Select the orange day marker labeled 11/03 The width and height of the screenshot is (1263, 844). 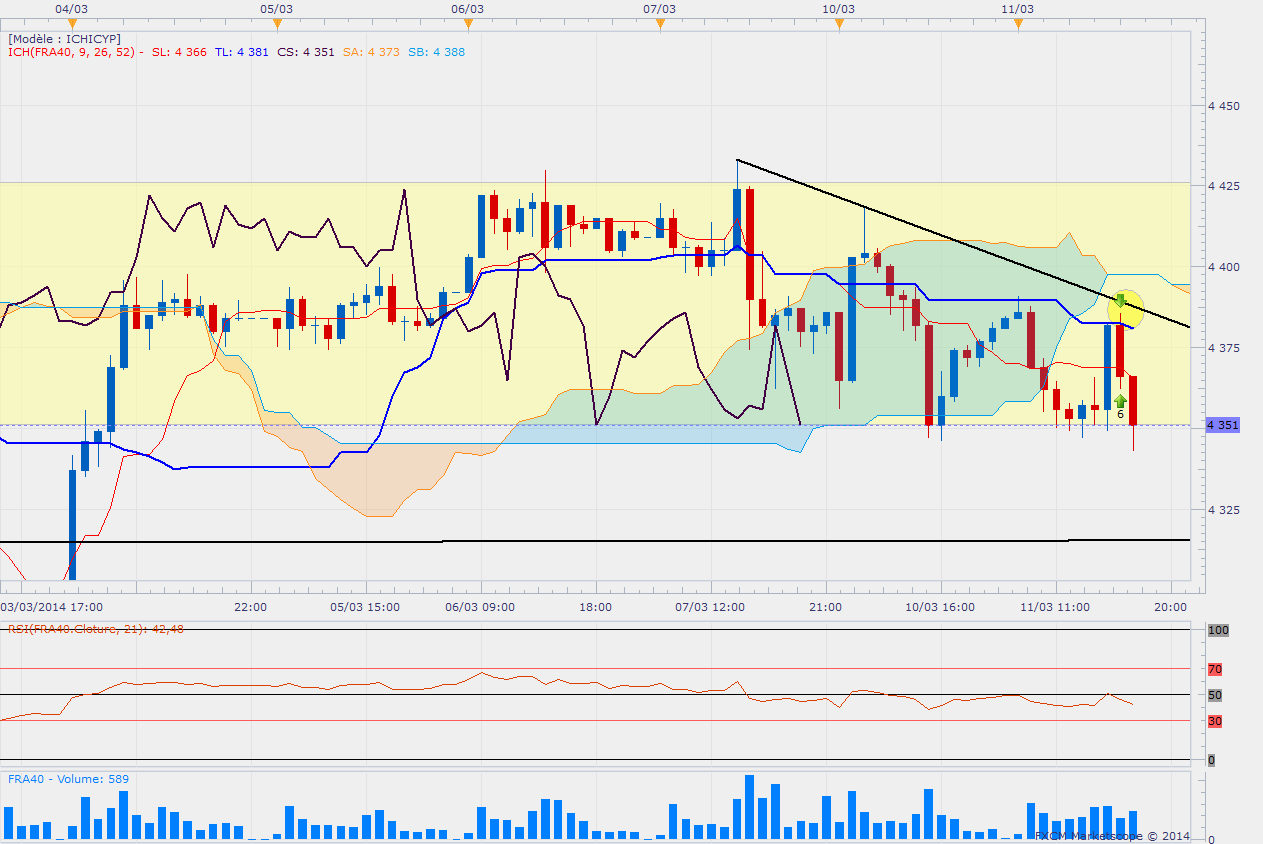[x=1017, y=25]
